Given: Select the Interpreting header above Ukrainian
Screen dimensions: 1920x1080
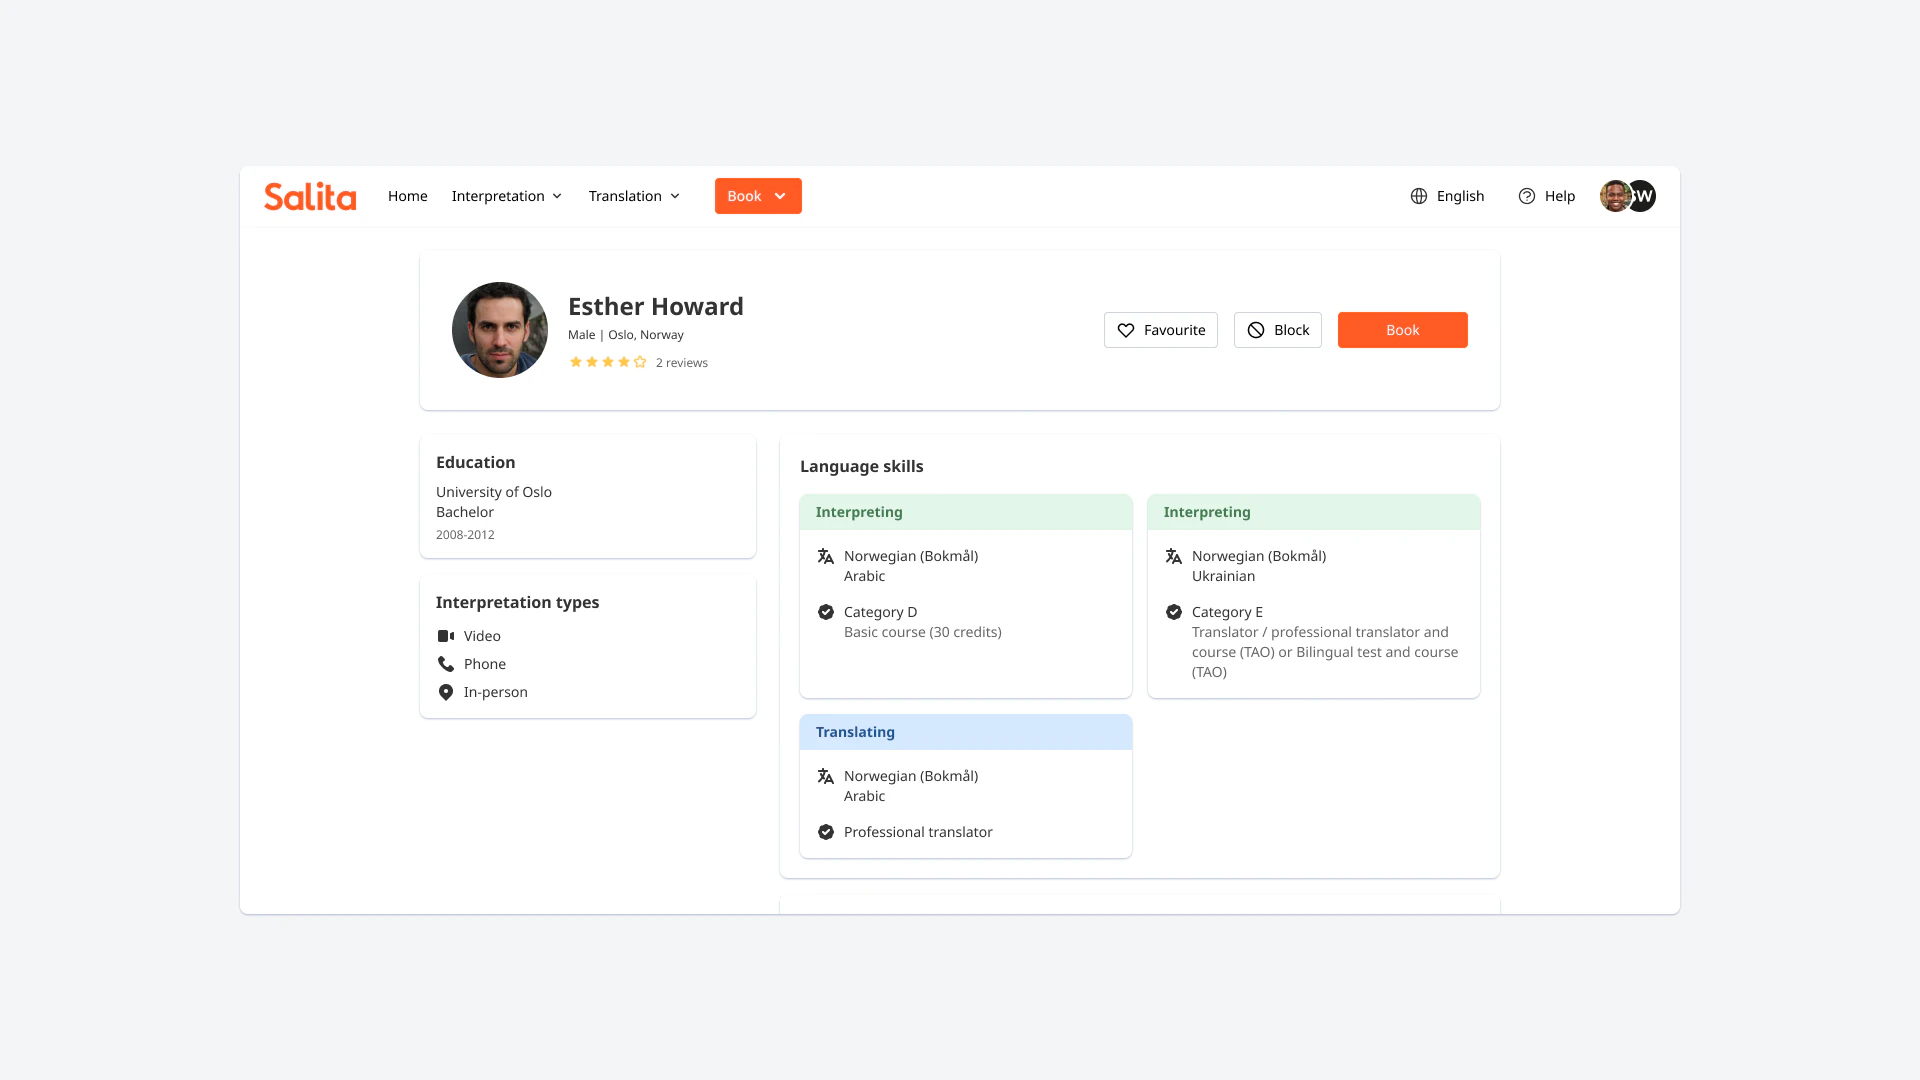Looking at the screenshot, I should (1314, 512).
